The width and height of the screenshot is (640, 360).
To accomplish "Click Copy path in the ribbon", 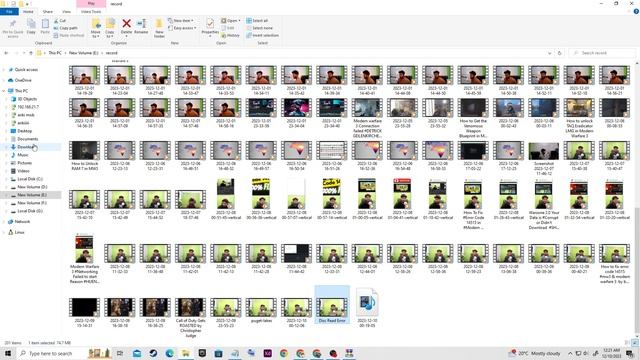I will (x=65, y=28).
